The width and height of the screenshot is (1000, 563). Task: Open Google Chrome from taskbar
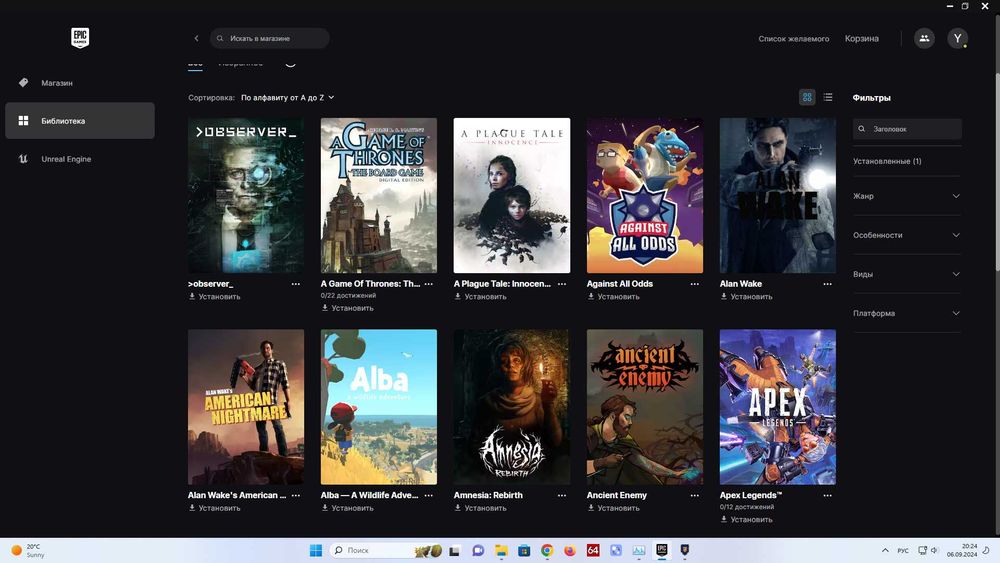pyautogui.click(x=547, y=550)
